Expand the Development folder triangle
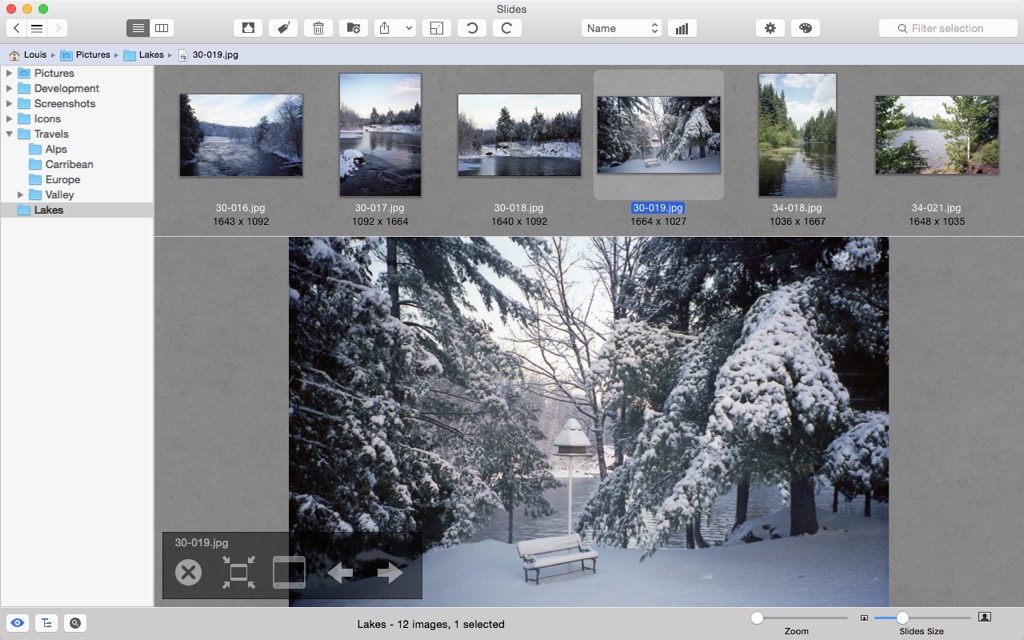Viewport: 1024px width, 640px height. point(9,88)
